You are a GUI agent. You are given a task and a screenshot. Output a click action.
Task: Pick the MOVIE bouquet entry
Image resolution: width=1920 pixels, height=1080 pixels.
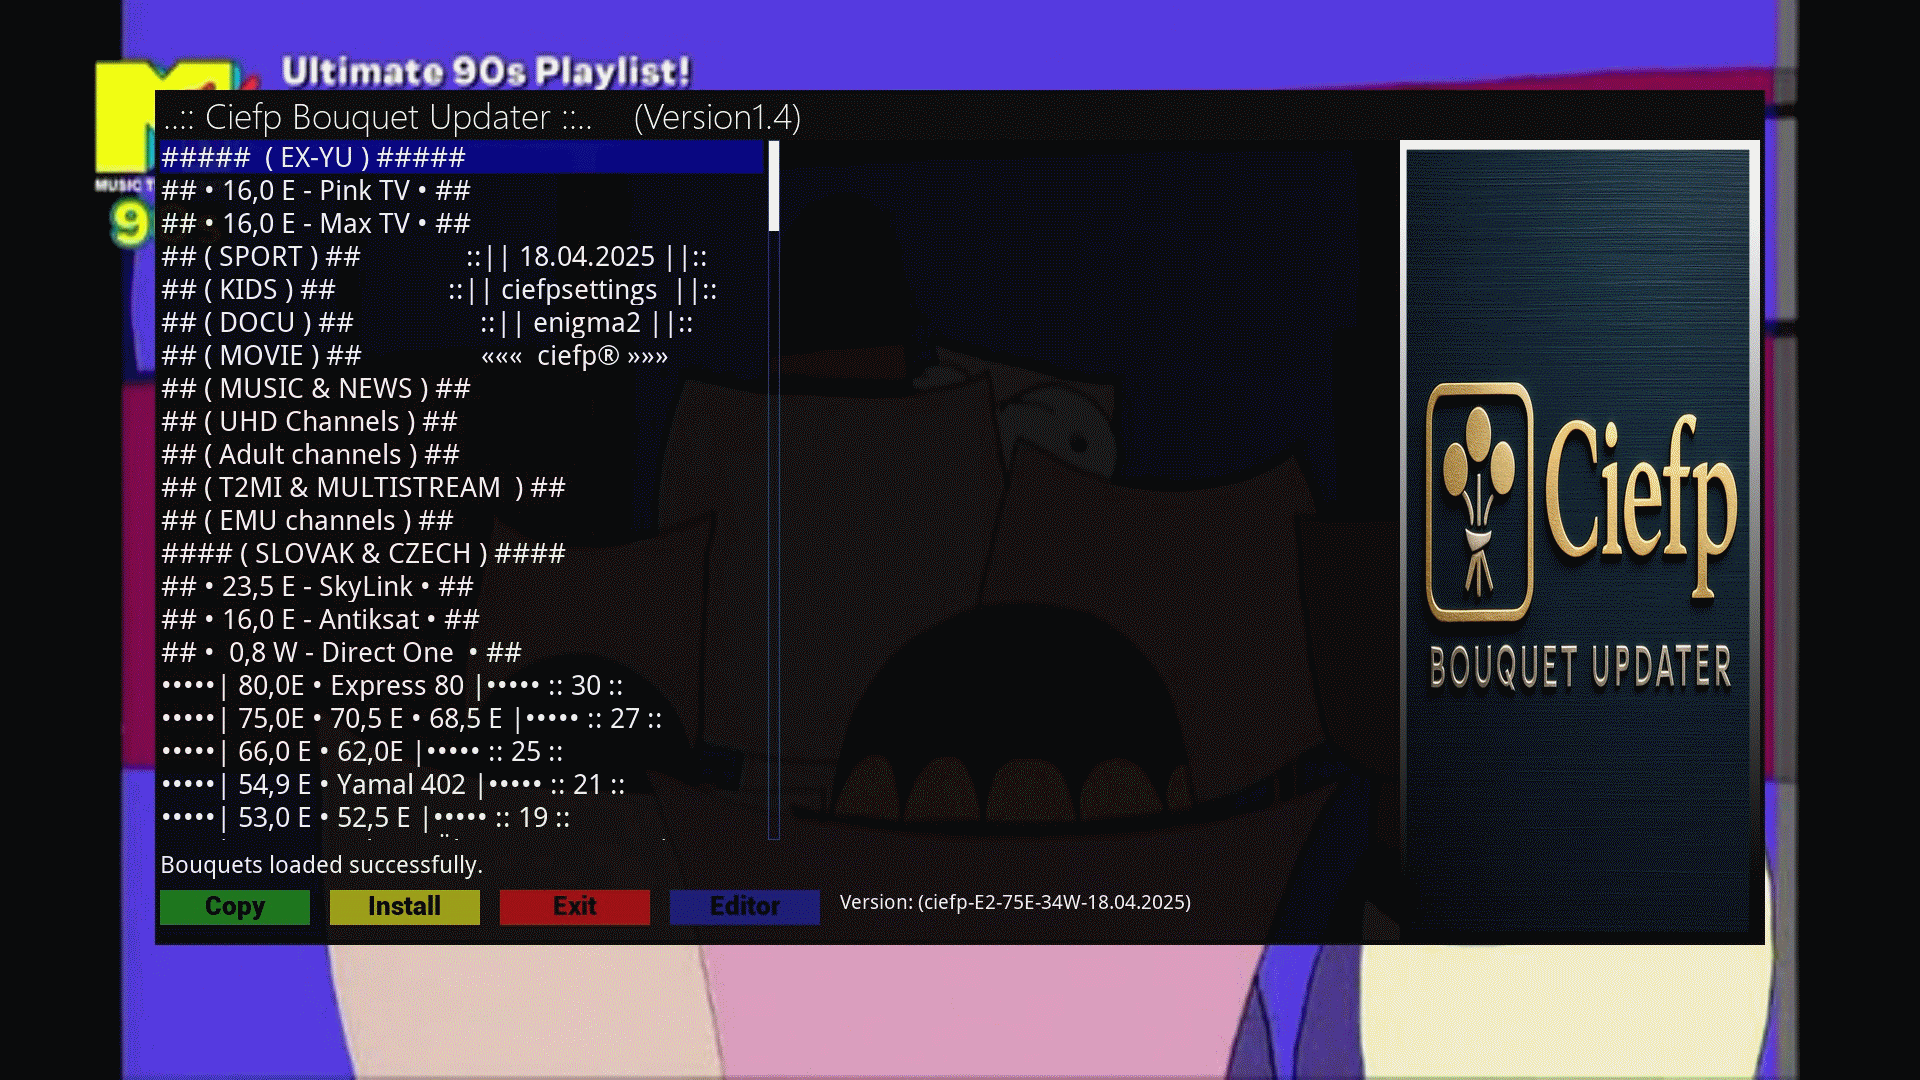coord(261,356)
